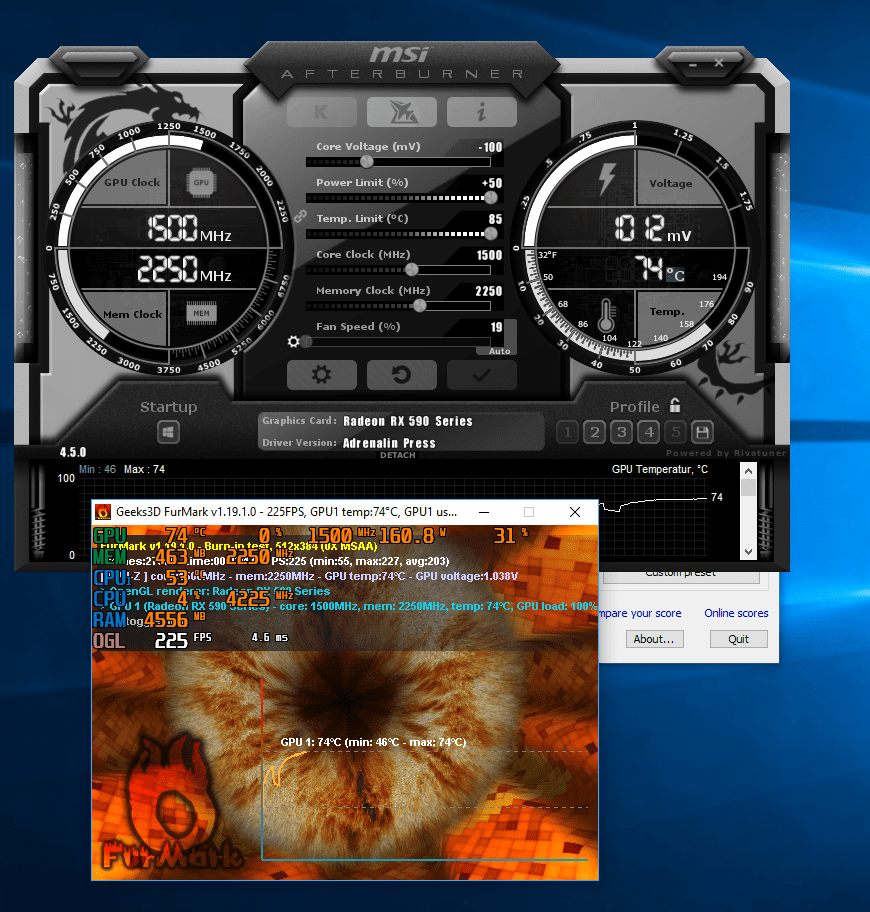Image resolution: width=870 pixels, height=912 pixels.
Task: Click the fan speed gear icon
Action: tap(294, 341)
